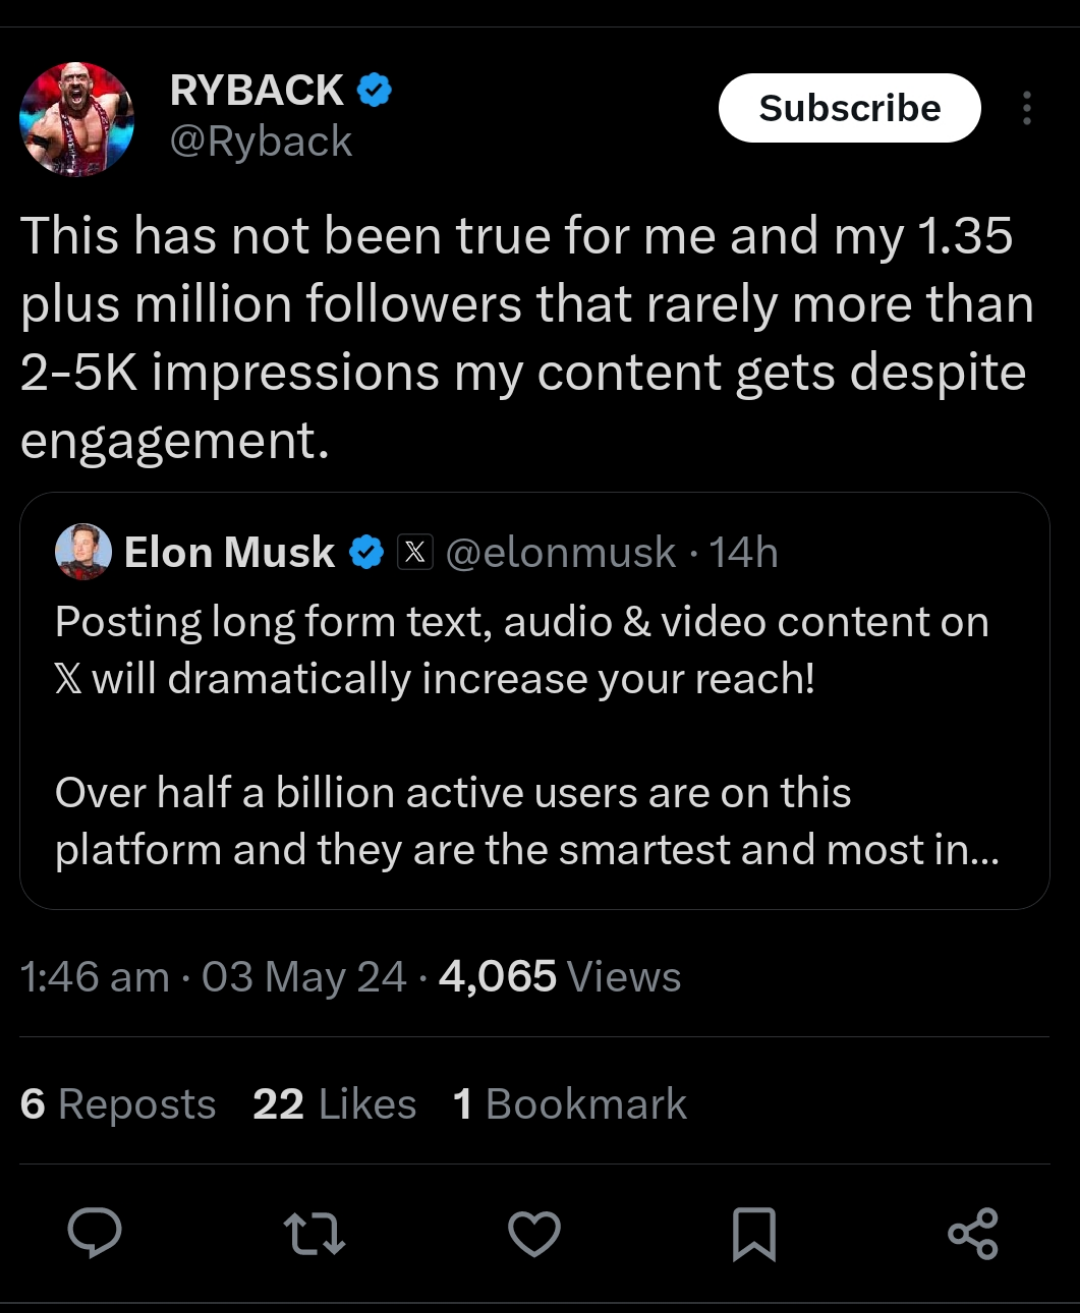The height and width of the screenshot is (1313, 1080).
Task: Open Ryback's profile picture
Action: point(77,119)
